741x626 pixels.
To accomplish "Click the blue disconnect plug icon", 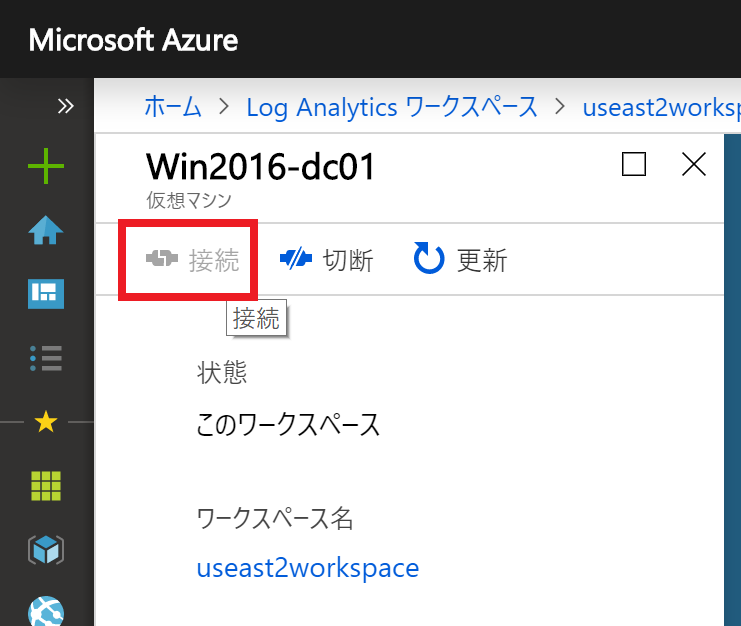I will 296,258.
